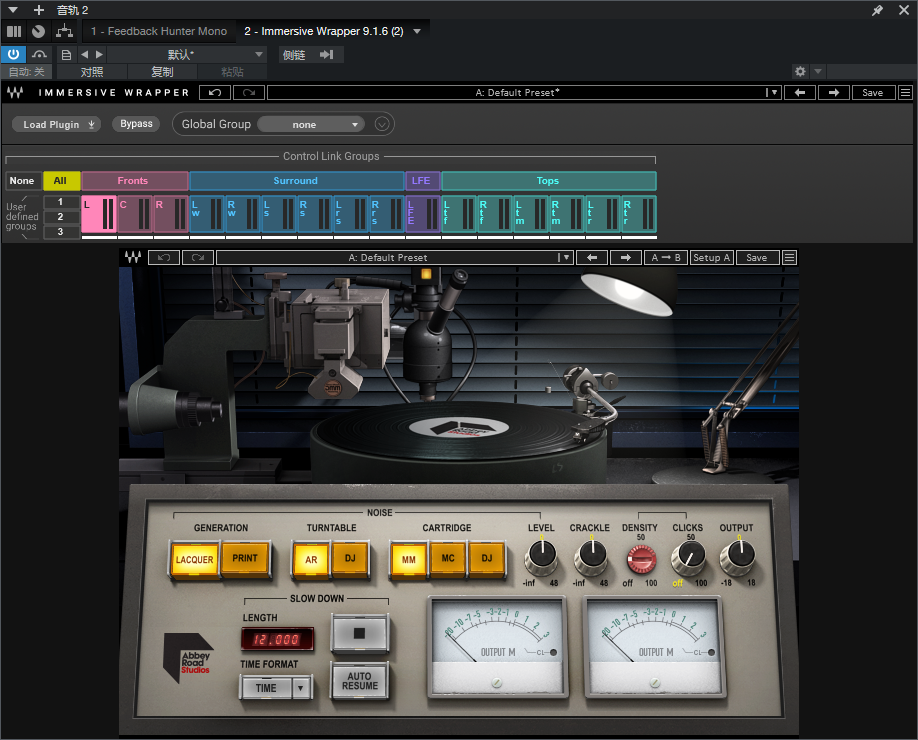
Task: Select the All link group
Action: click(x=60, y=181)
